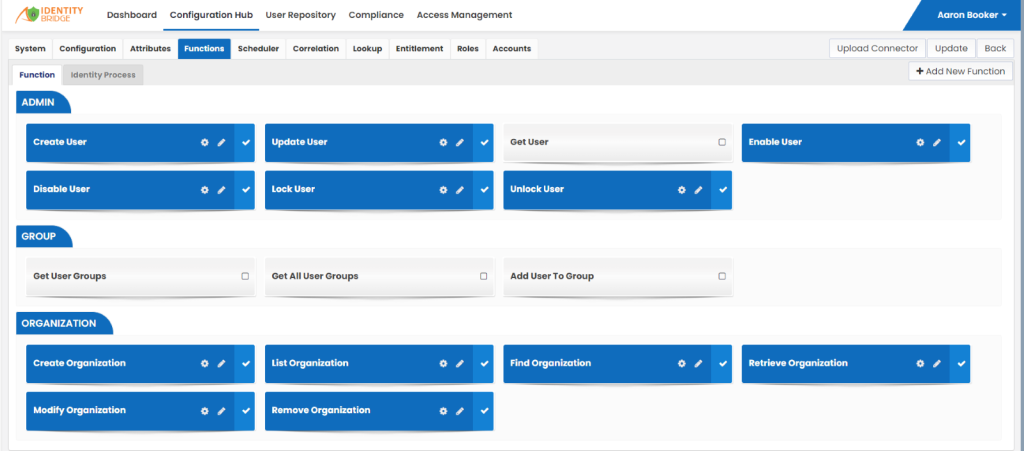Open gear settings for Find Organization
1024x451 pixels.
[x=682, y=364]
